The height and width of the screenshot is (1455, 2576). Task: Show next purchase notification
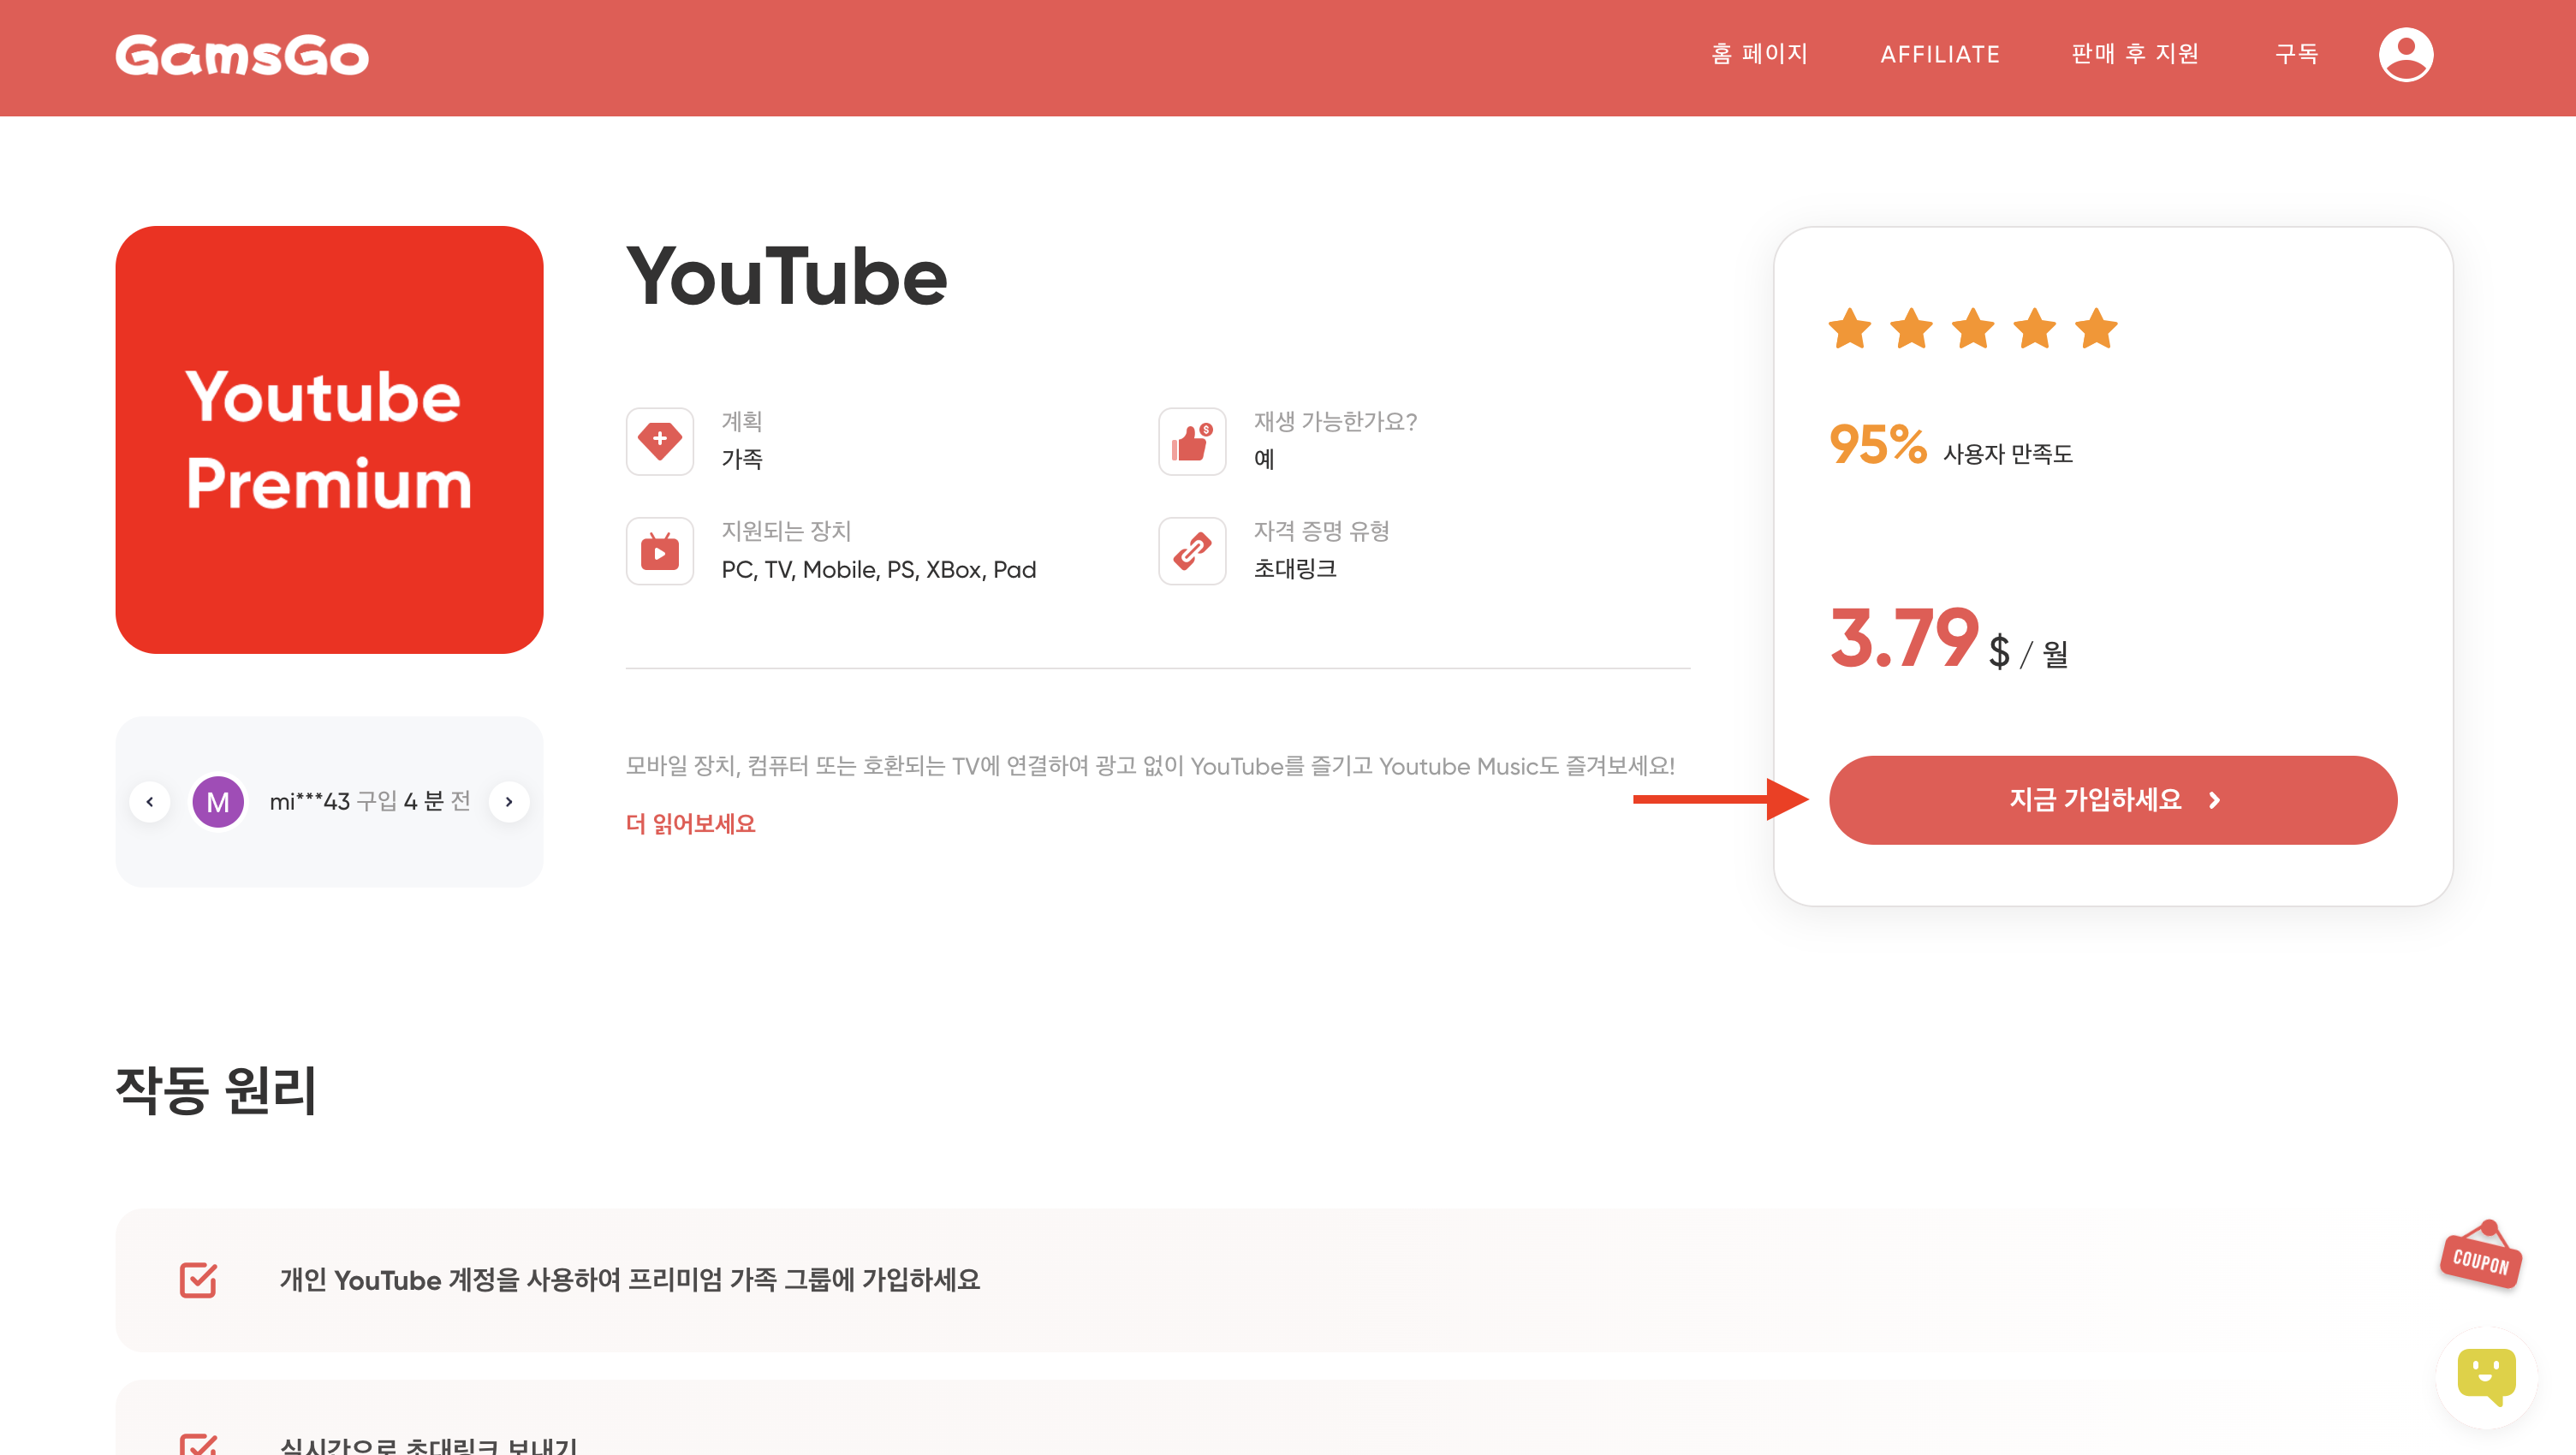(x=509, y=802)
